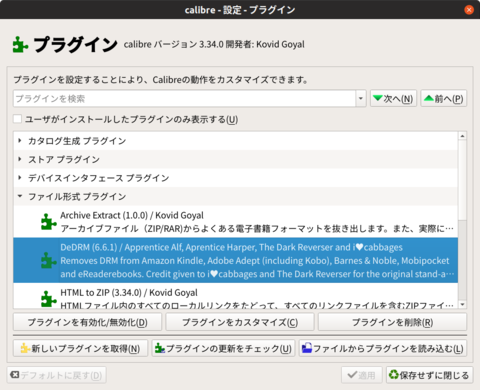Click the checkmark icon on 適用 button

[x=352, y=375]
